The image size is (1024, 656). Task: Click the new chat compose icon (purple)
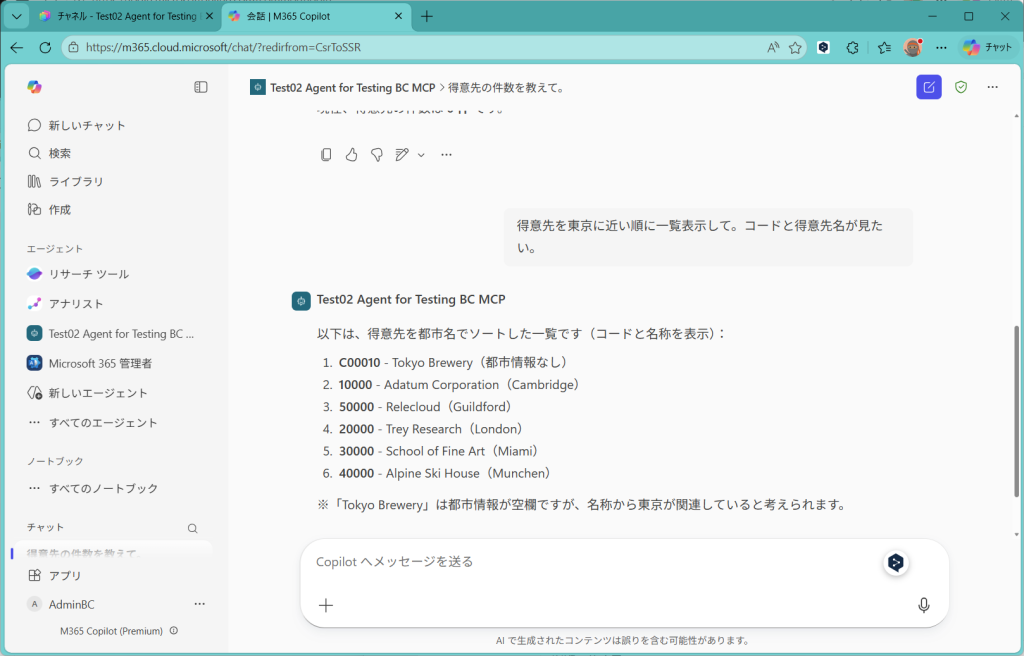pos(929,87)
